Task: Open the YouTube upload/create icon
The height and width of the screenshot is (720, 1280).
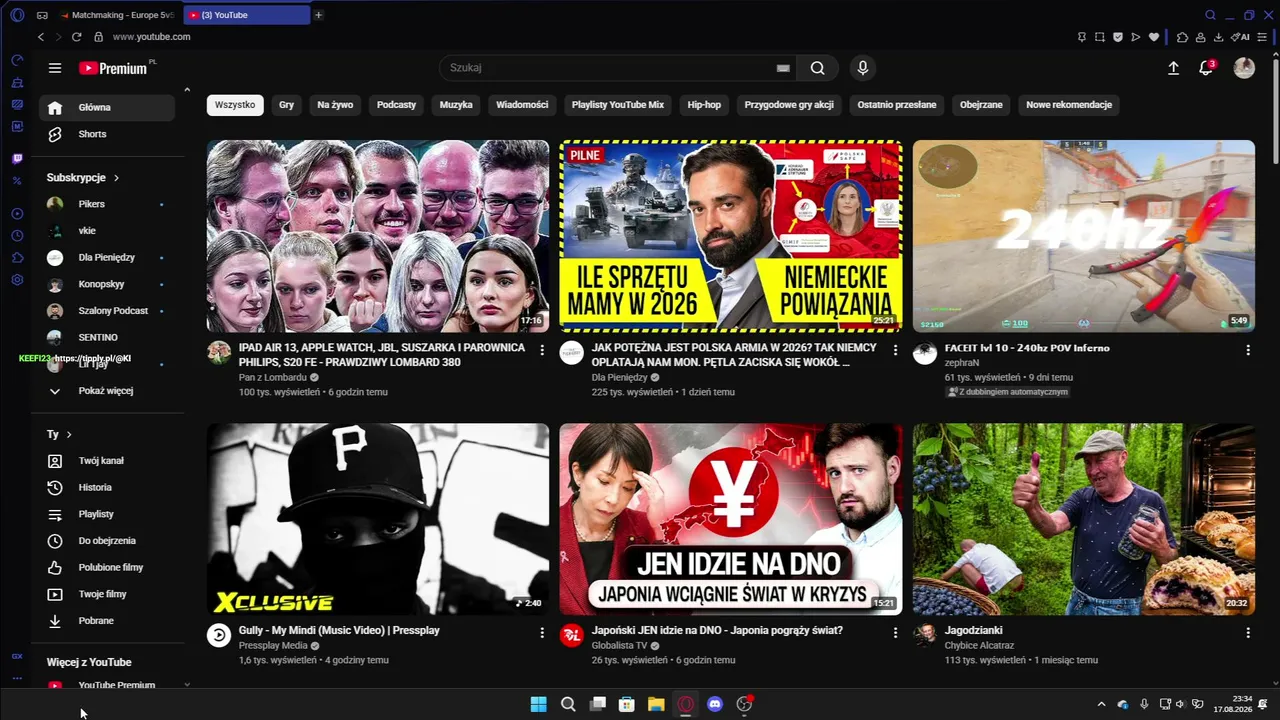Action: pos(1173,68)
